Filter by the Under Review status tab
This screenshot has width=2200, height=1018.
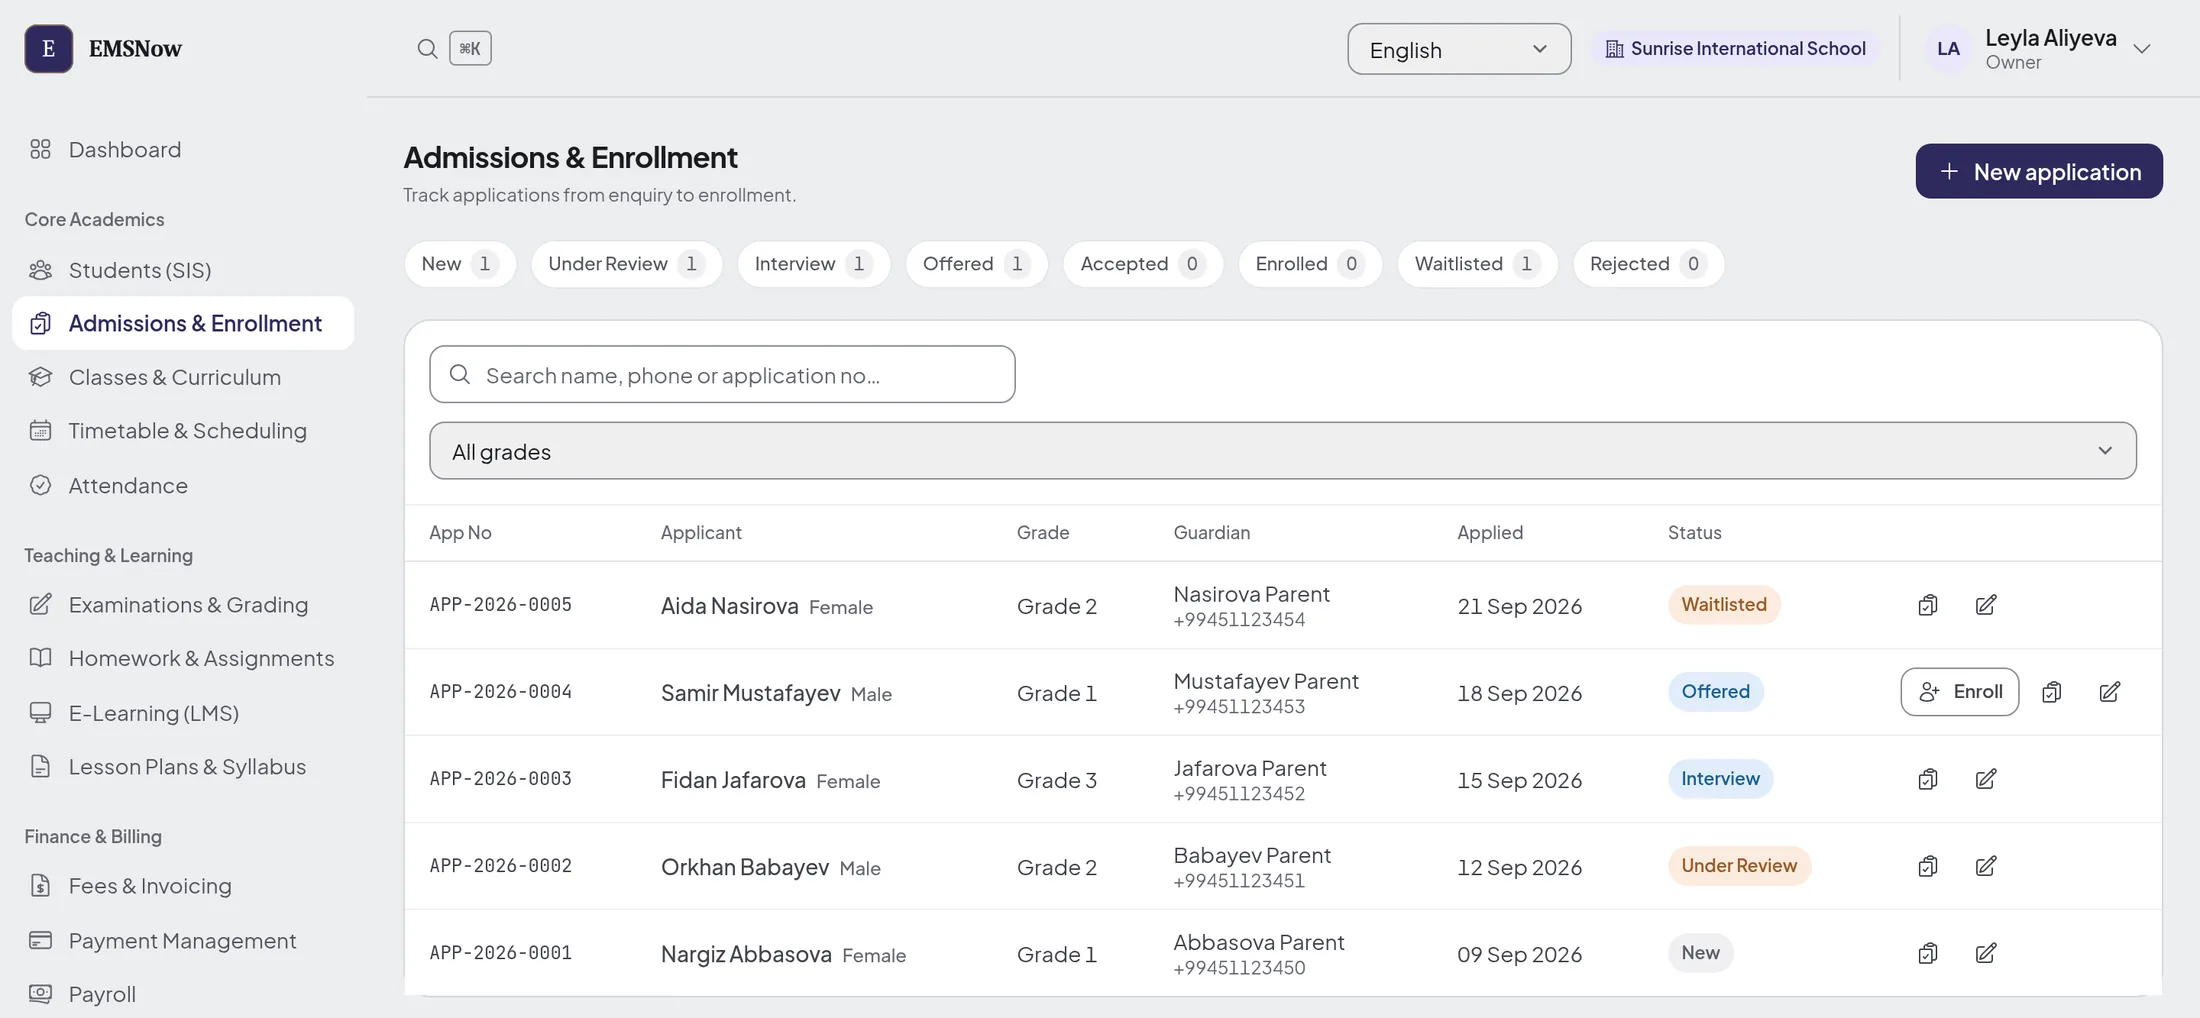(627, 264)
